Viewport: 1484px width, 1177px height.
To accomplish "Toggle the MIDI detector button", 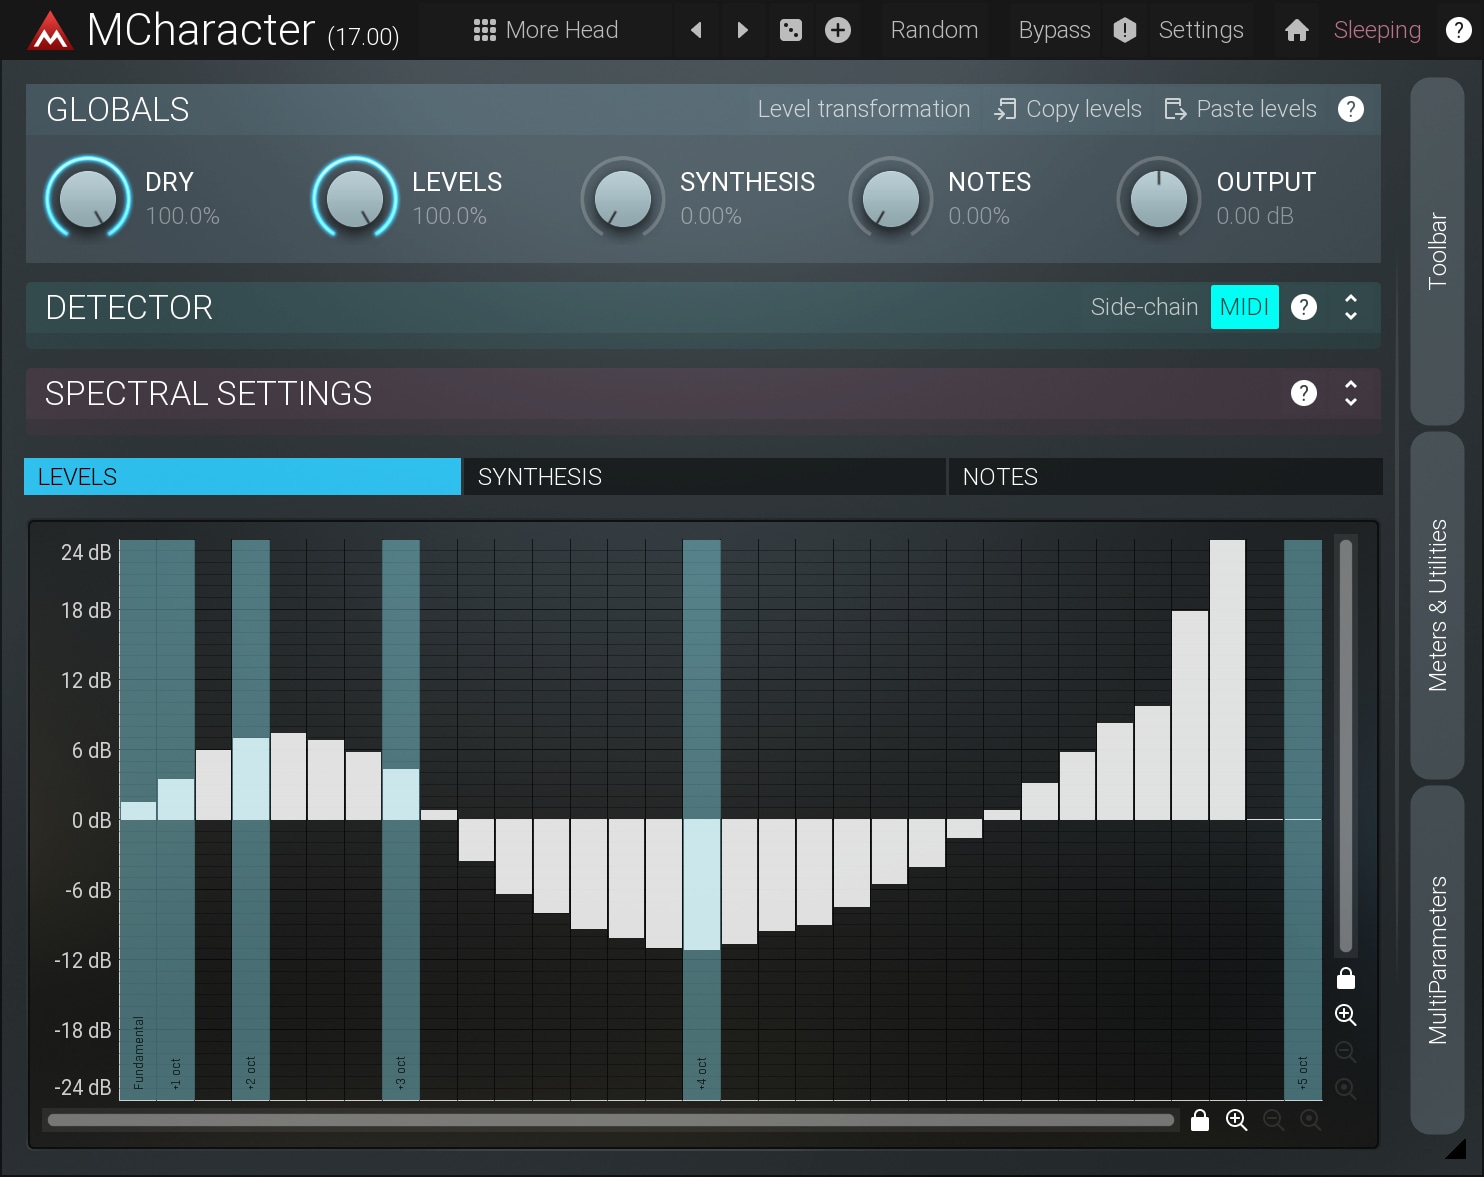I will point(1244,307).
